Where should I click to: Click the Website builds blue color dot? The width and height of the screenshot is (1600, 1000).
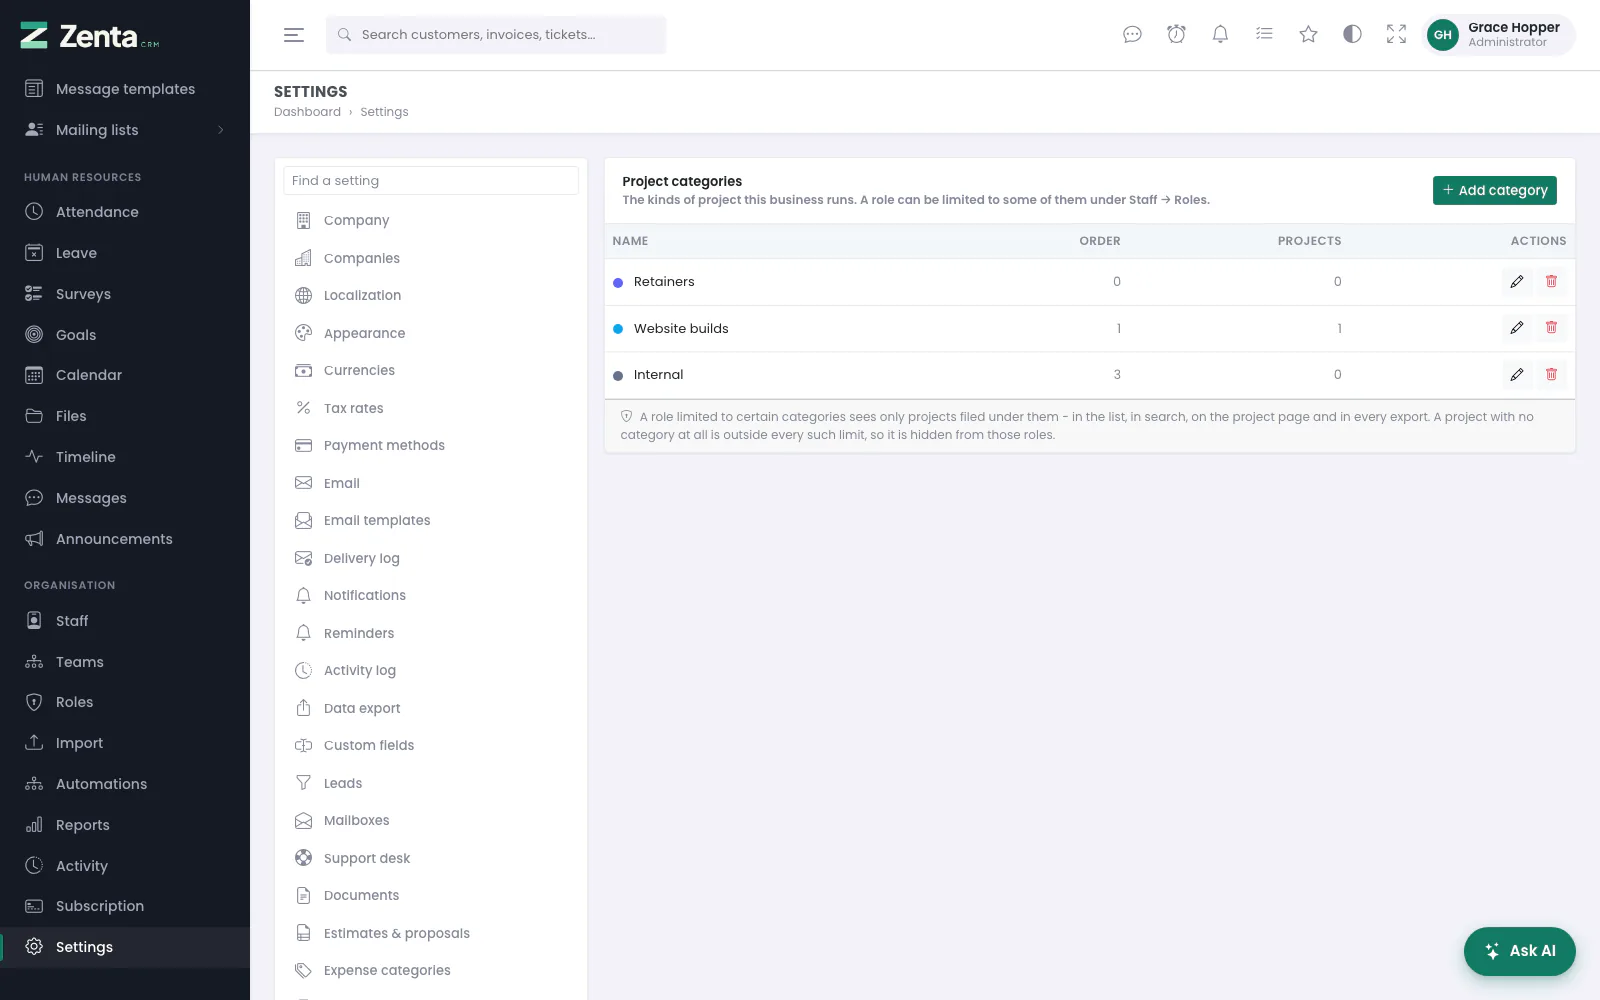618,329
